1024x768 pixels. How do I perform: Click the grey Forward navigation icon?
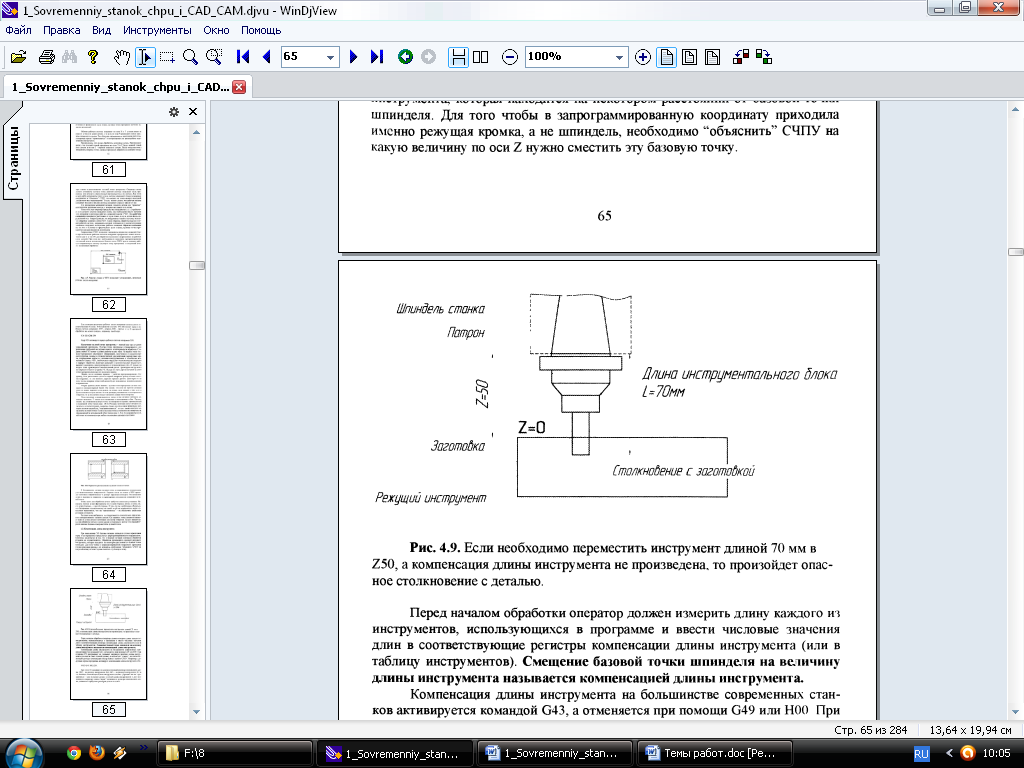point(428,57)
